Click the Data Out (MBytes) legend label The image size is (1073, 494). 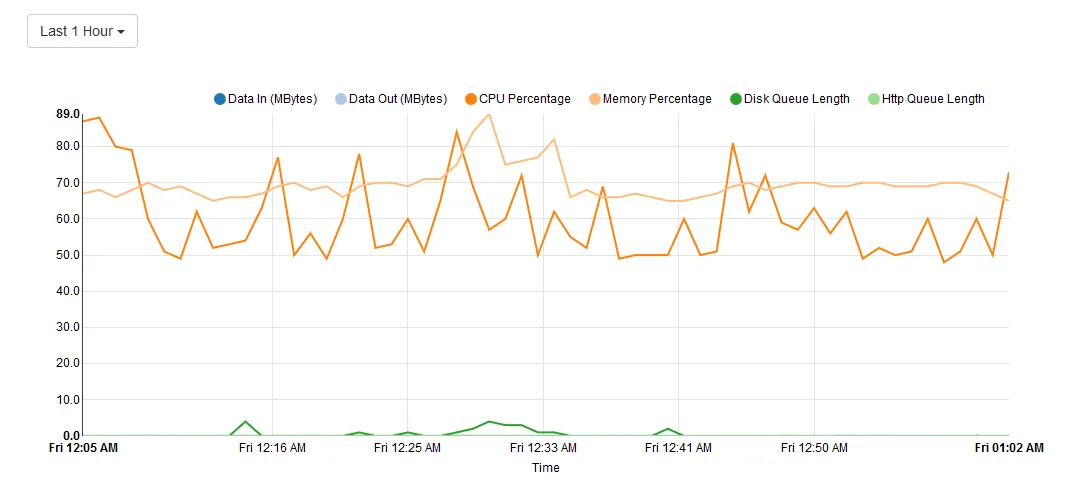point(398,99)
